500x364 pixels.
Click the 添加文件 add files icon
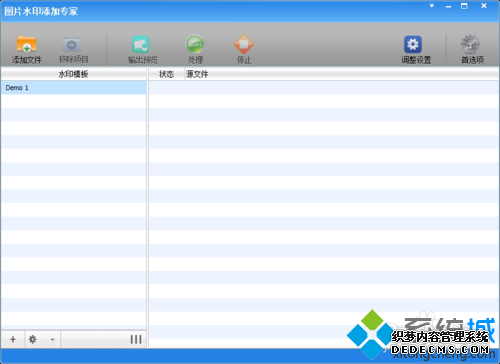[x=26, y=44]
